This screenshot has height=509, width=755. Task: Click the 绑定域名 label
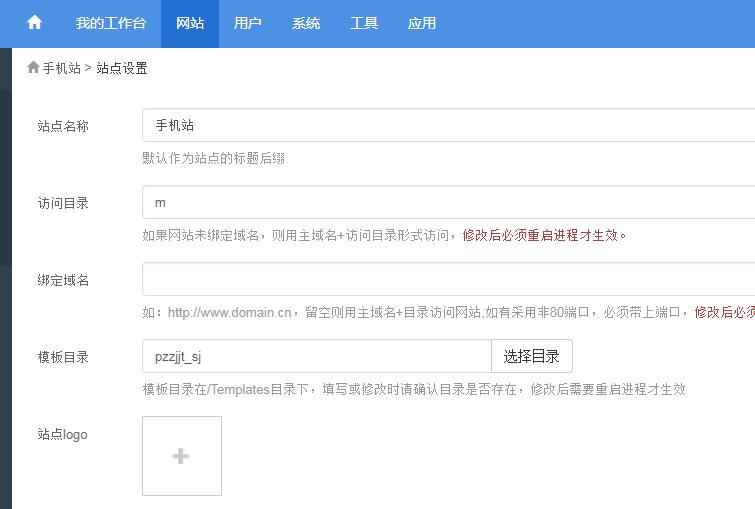pyautogui.click(x=63, y=280)
